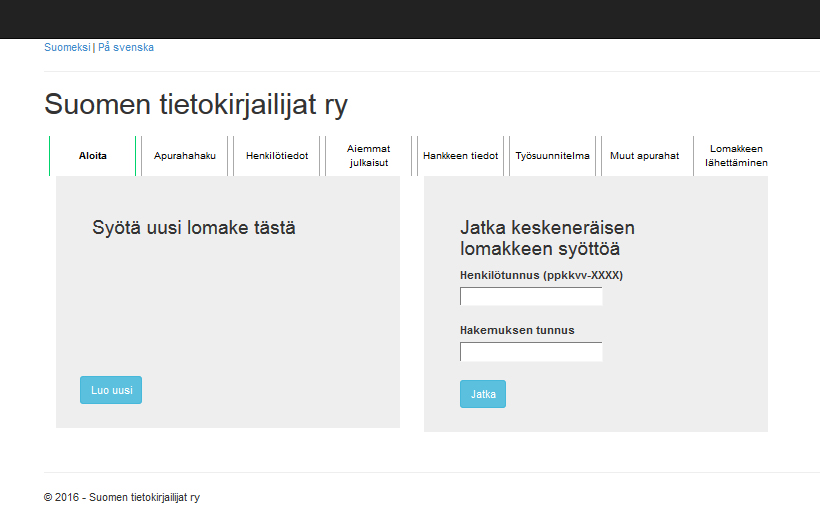Open the Aiemmat julkaisut tab
Screen dimensions: 820x513
click(369, 156)
